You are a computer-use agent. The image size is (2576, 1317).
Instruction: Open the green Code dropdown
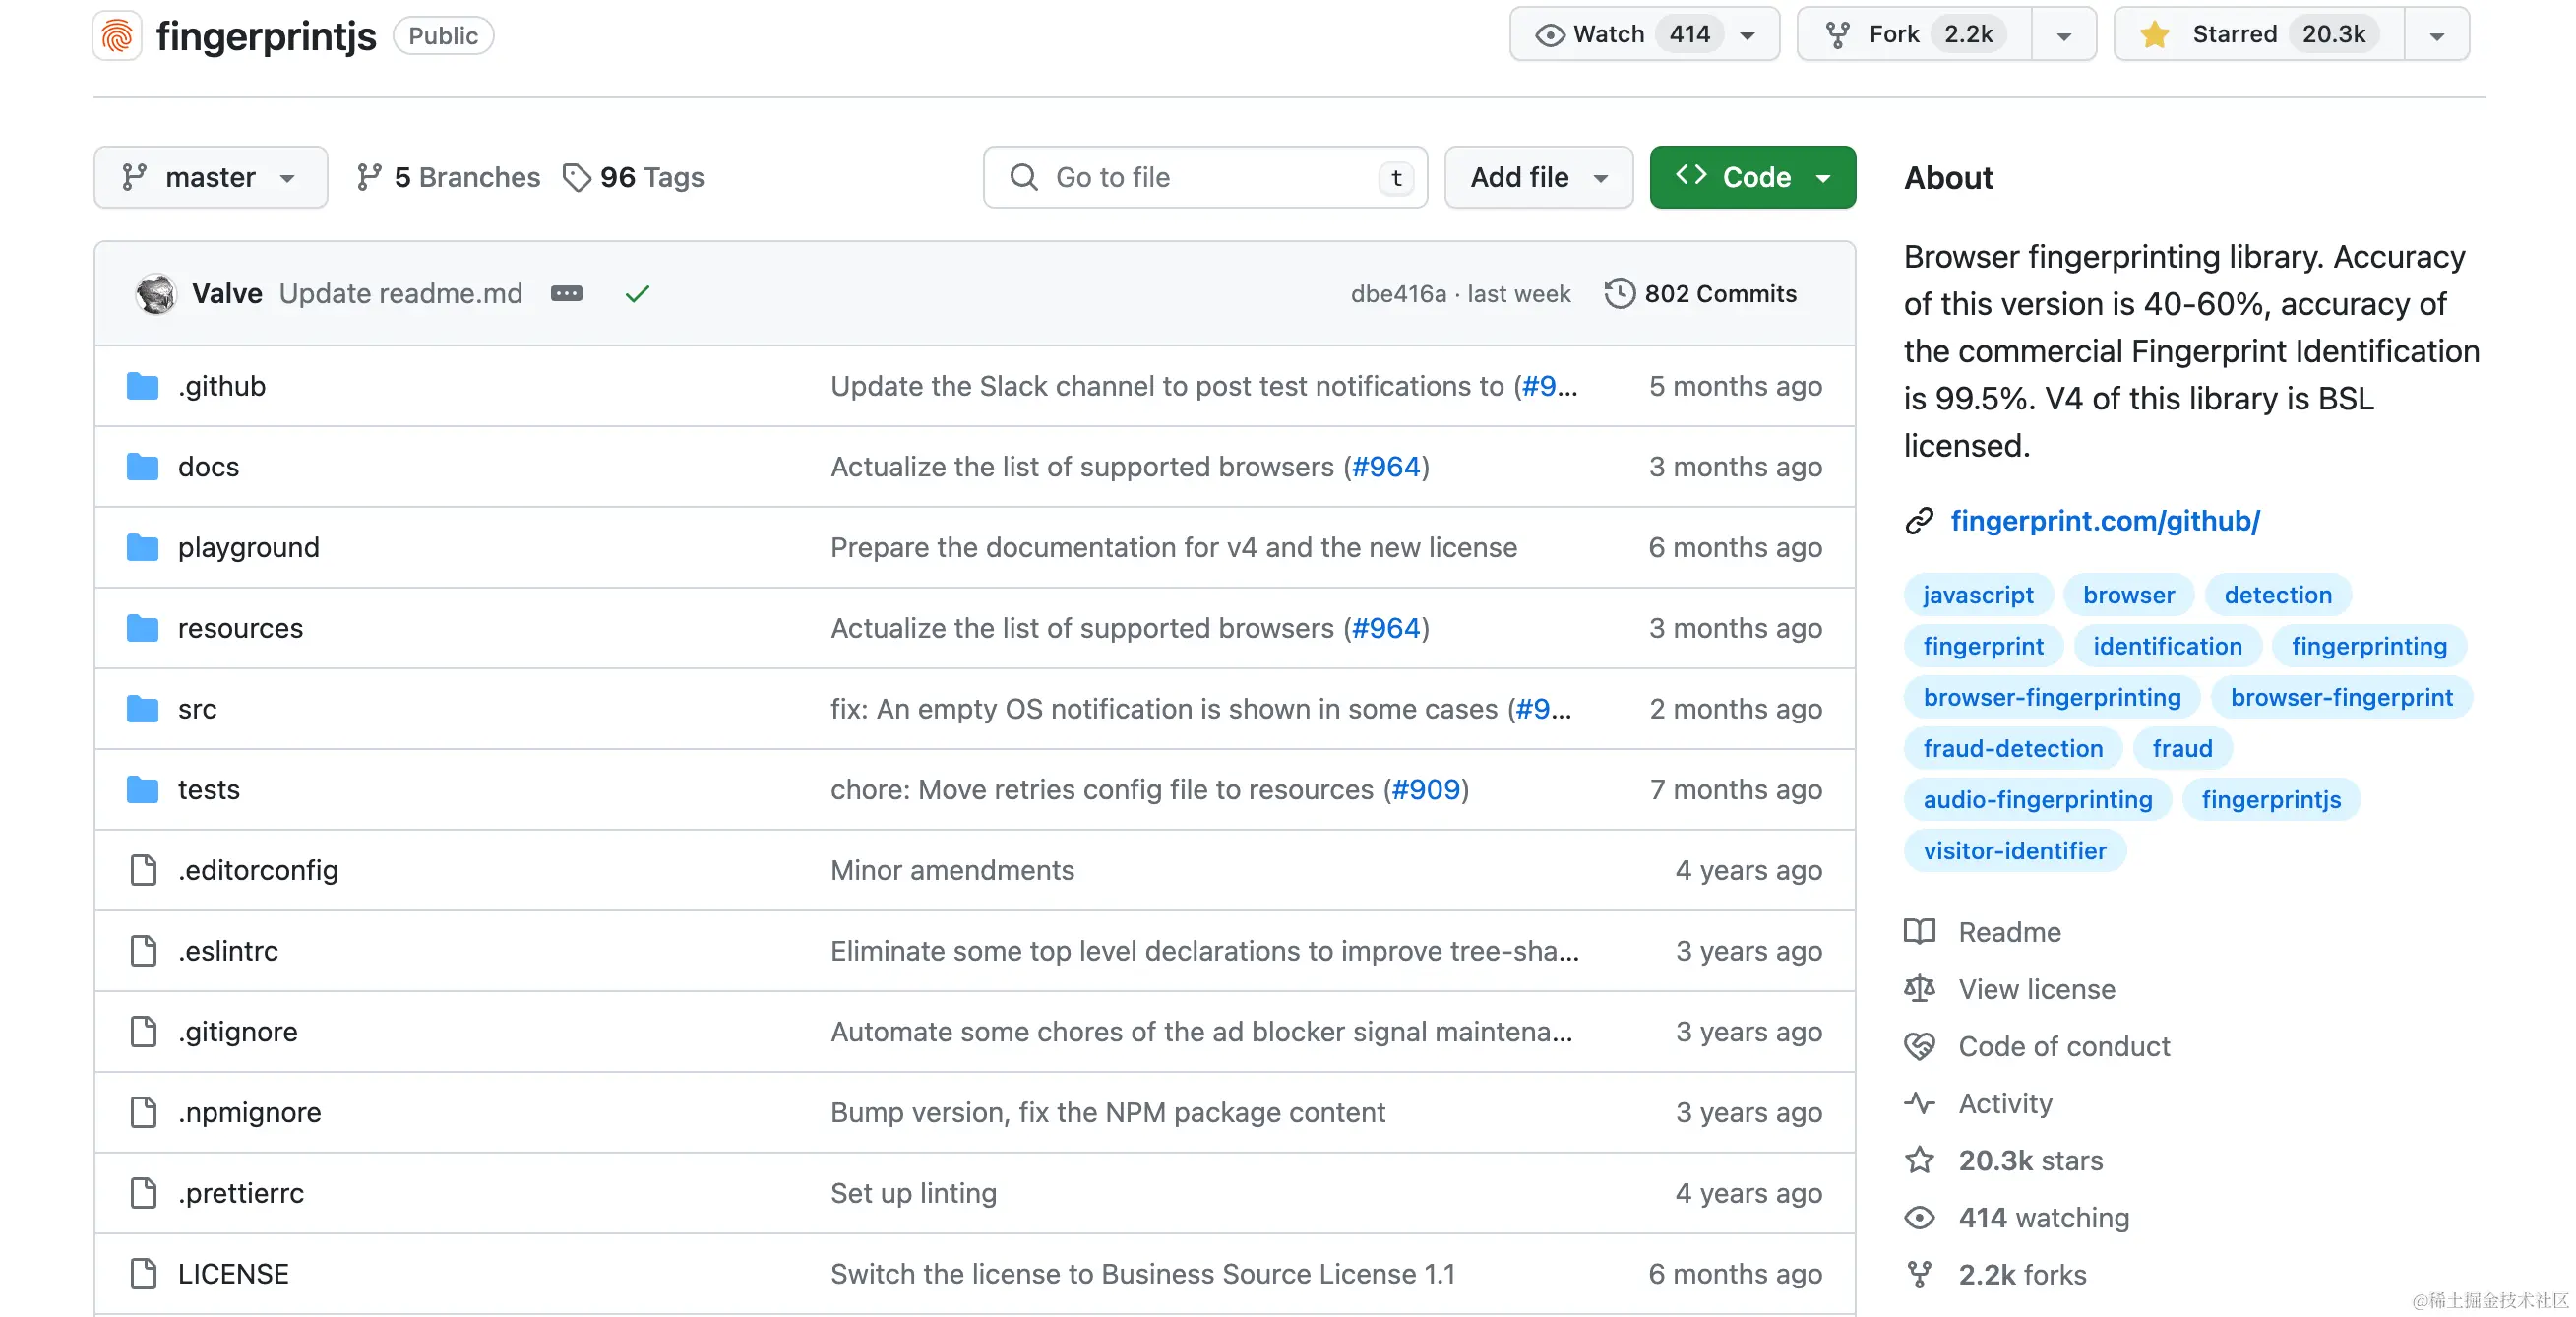(1752, 178)
